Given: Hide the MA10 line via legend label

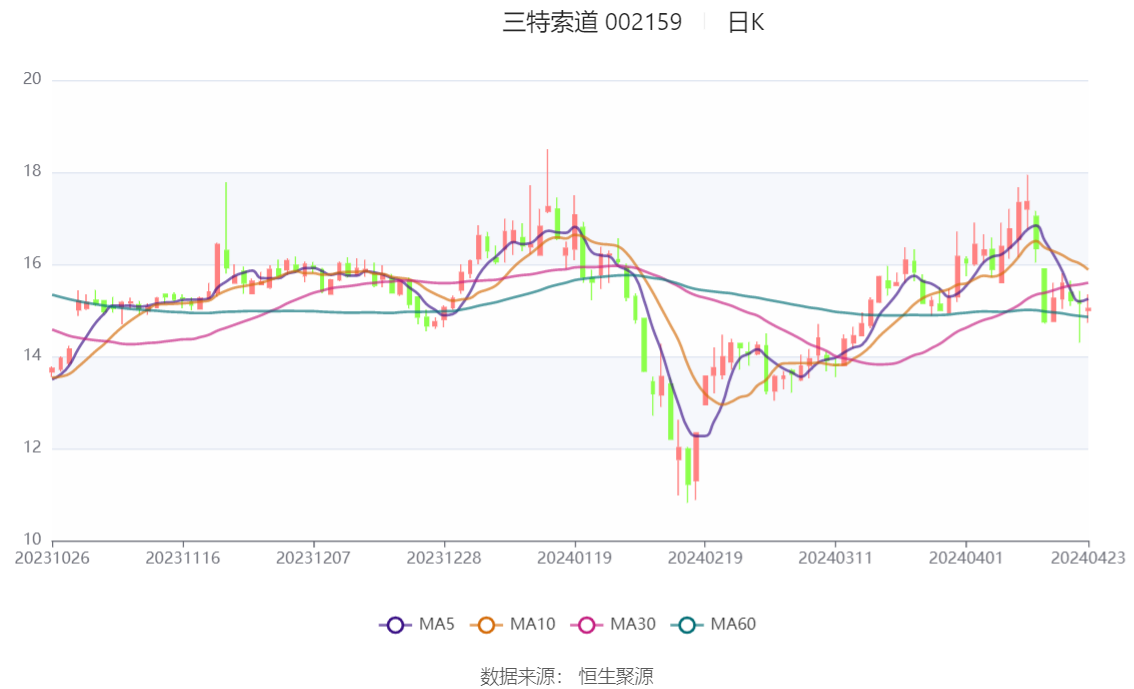Looking at the screenshot, I should point(532,624).
